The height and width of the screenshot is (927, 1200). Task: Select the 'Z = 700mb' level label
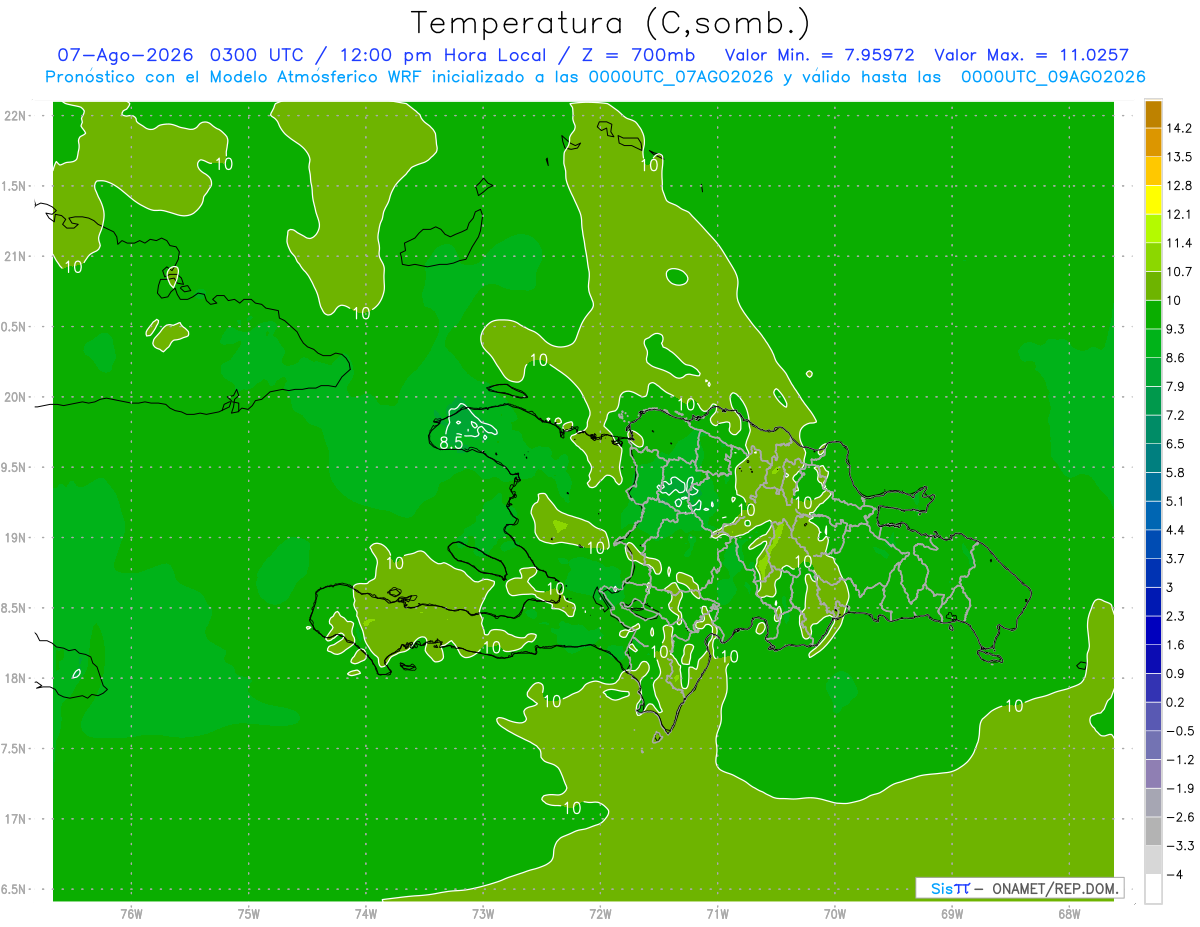(636, 55)
